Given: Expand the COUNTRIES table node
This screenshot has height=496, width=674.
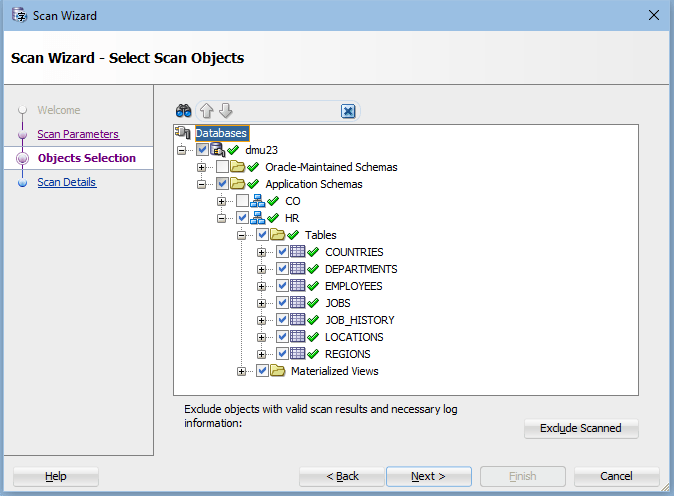Looking at the screenshot, I should point(261,252).
